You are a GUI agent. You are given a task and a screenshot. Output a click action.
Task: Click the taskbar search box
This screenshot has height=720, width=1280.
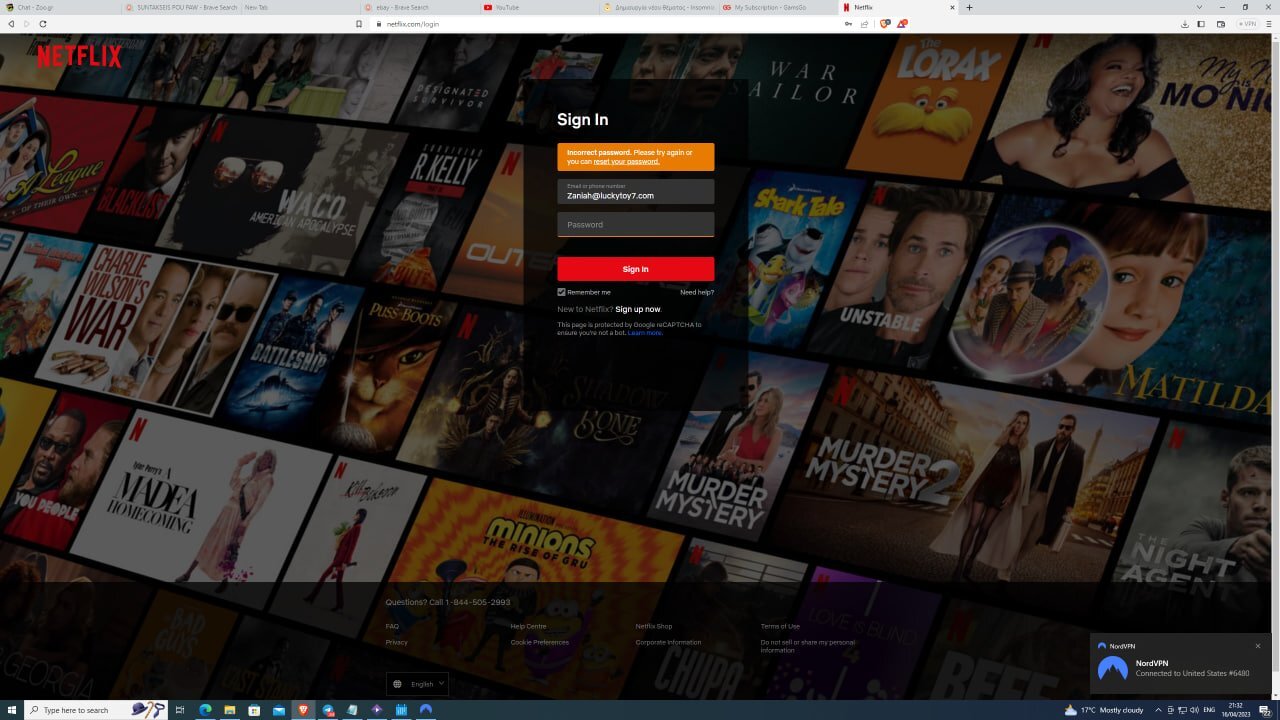click(95, 710)
